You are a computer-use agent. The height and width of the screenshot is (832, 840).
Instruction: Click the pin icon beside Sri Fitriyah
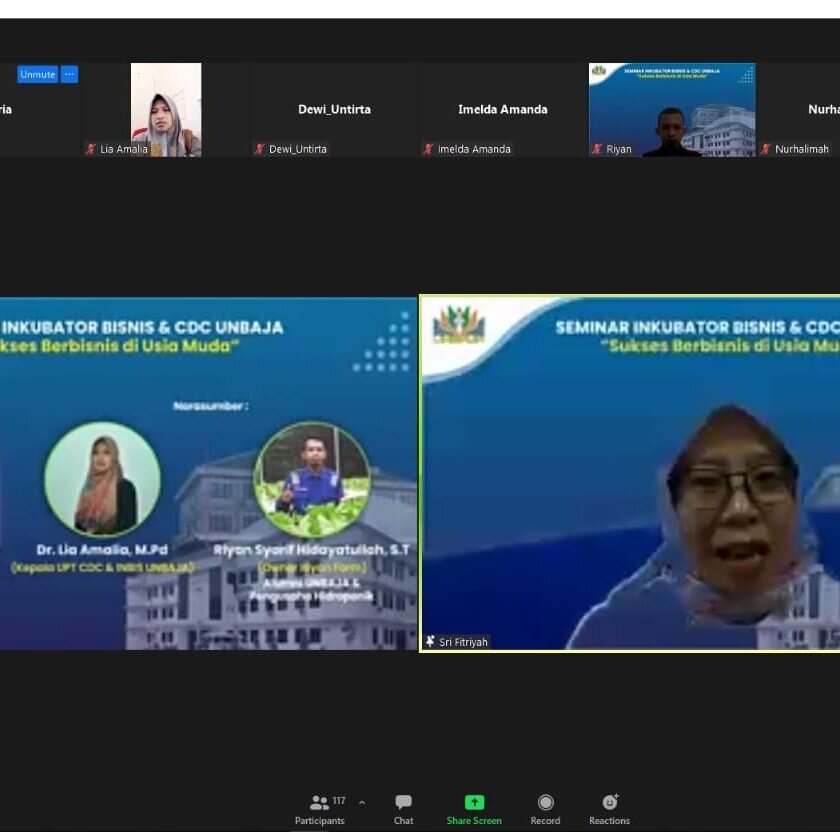pyautogui.click(x=430, y=642)
